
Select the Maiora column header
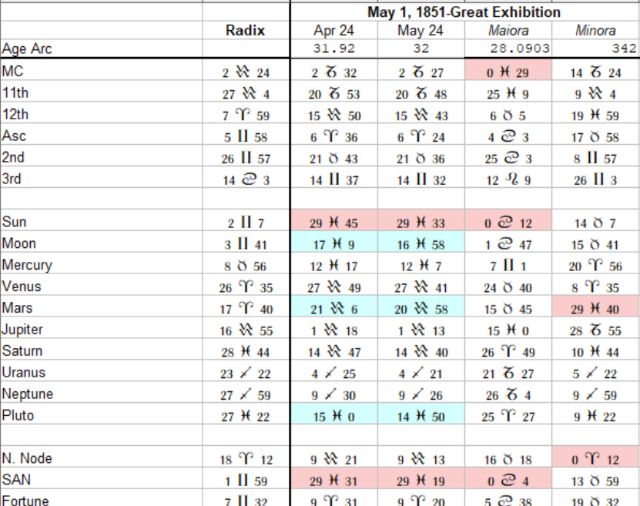(508, 31)
